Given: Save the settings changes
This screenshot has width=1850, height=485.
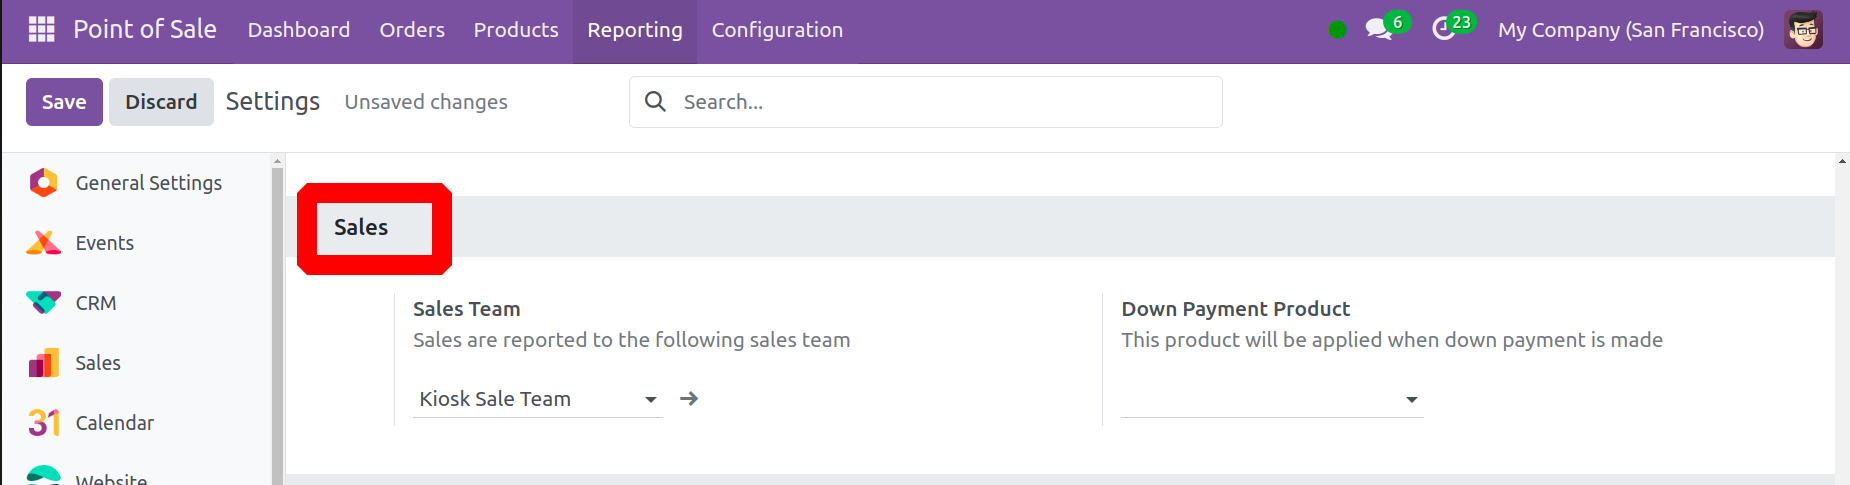Looking at the screenshot, I should 64,102.
